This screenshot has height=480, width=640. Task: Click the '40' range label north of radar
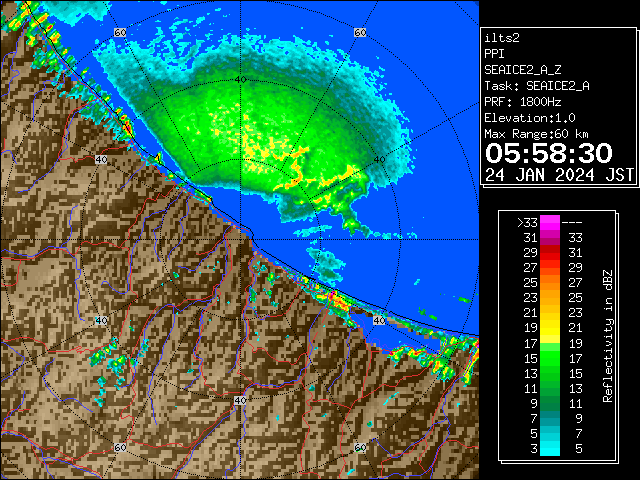pos(240,79)
